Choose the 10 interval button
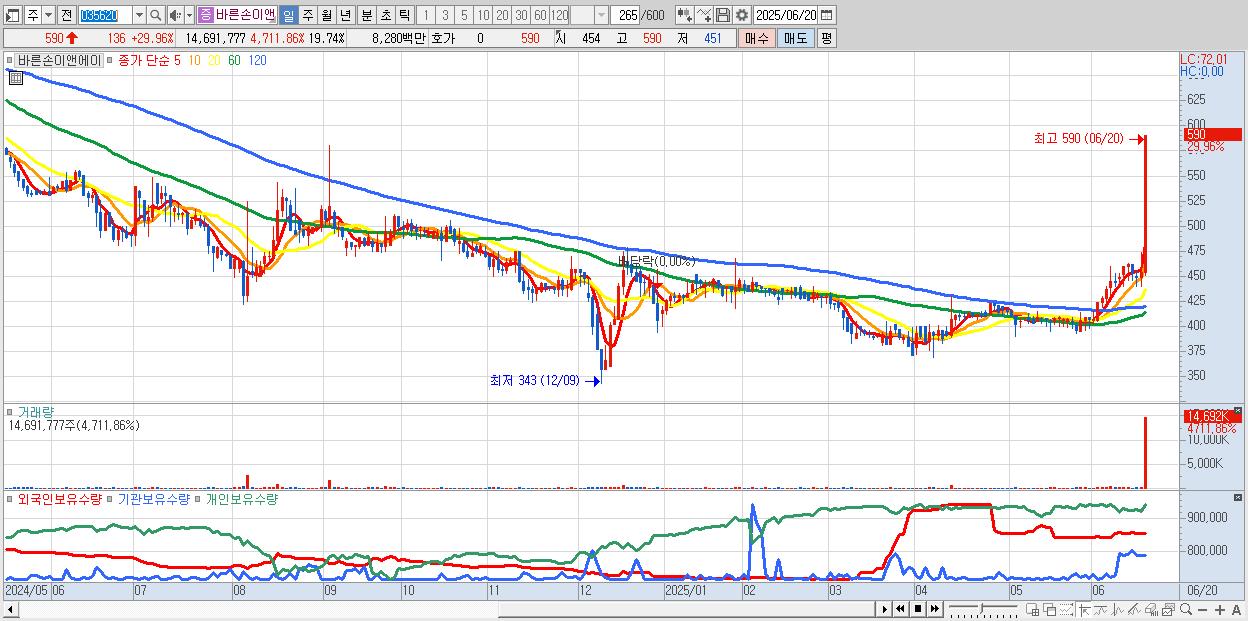Image resolution: width=1248 pixels, height=621 pixels. (x=483, y=15)
